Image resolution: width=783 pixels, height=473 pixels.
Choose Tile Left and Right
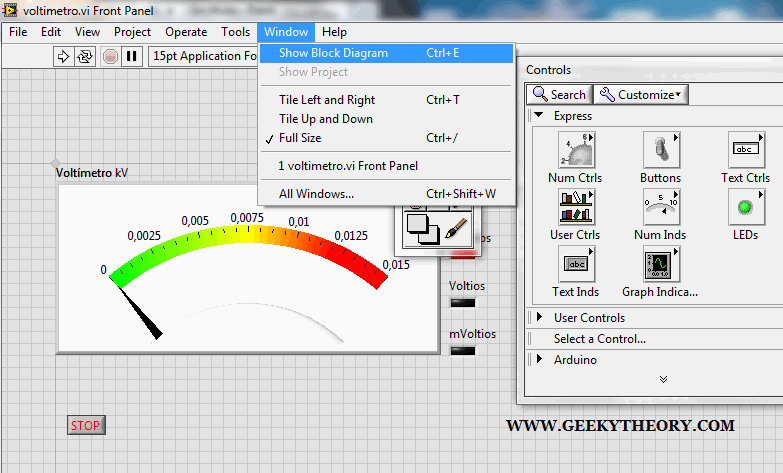coord(387,100)
